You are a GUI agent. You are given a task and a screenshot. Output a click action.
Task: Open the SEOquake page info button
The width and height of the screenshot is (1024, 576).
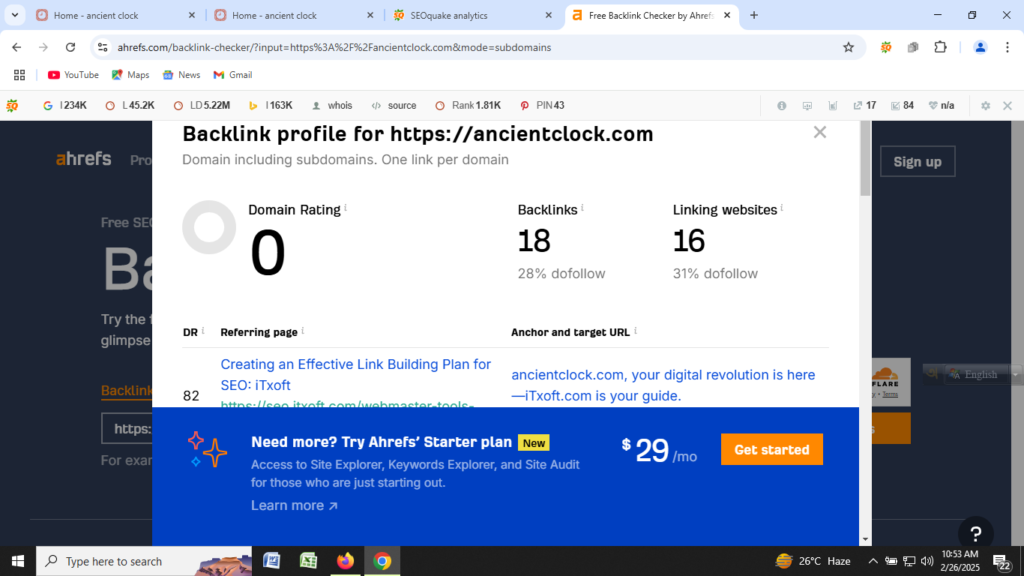781,105
